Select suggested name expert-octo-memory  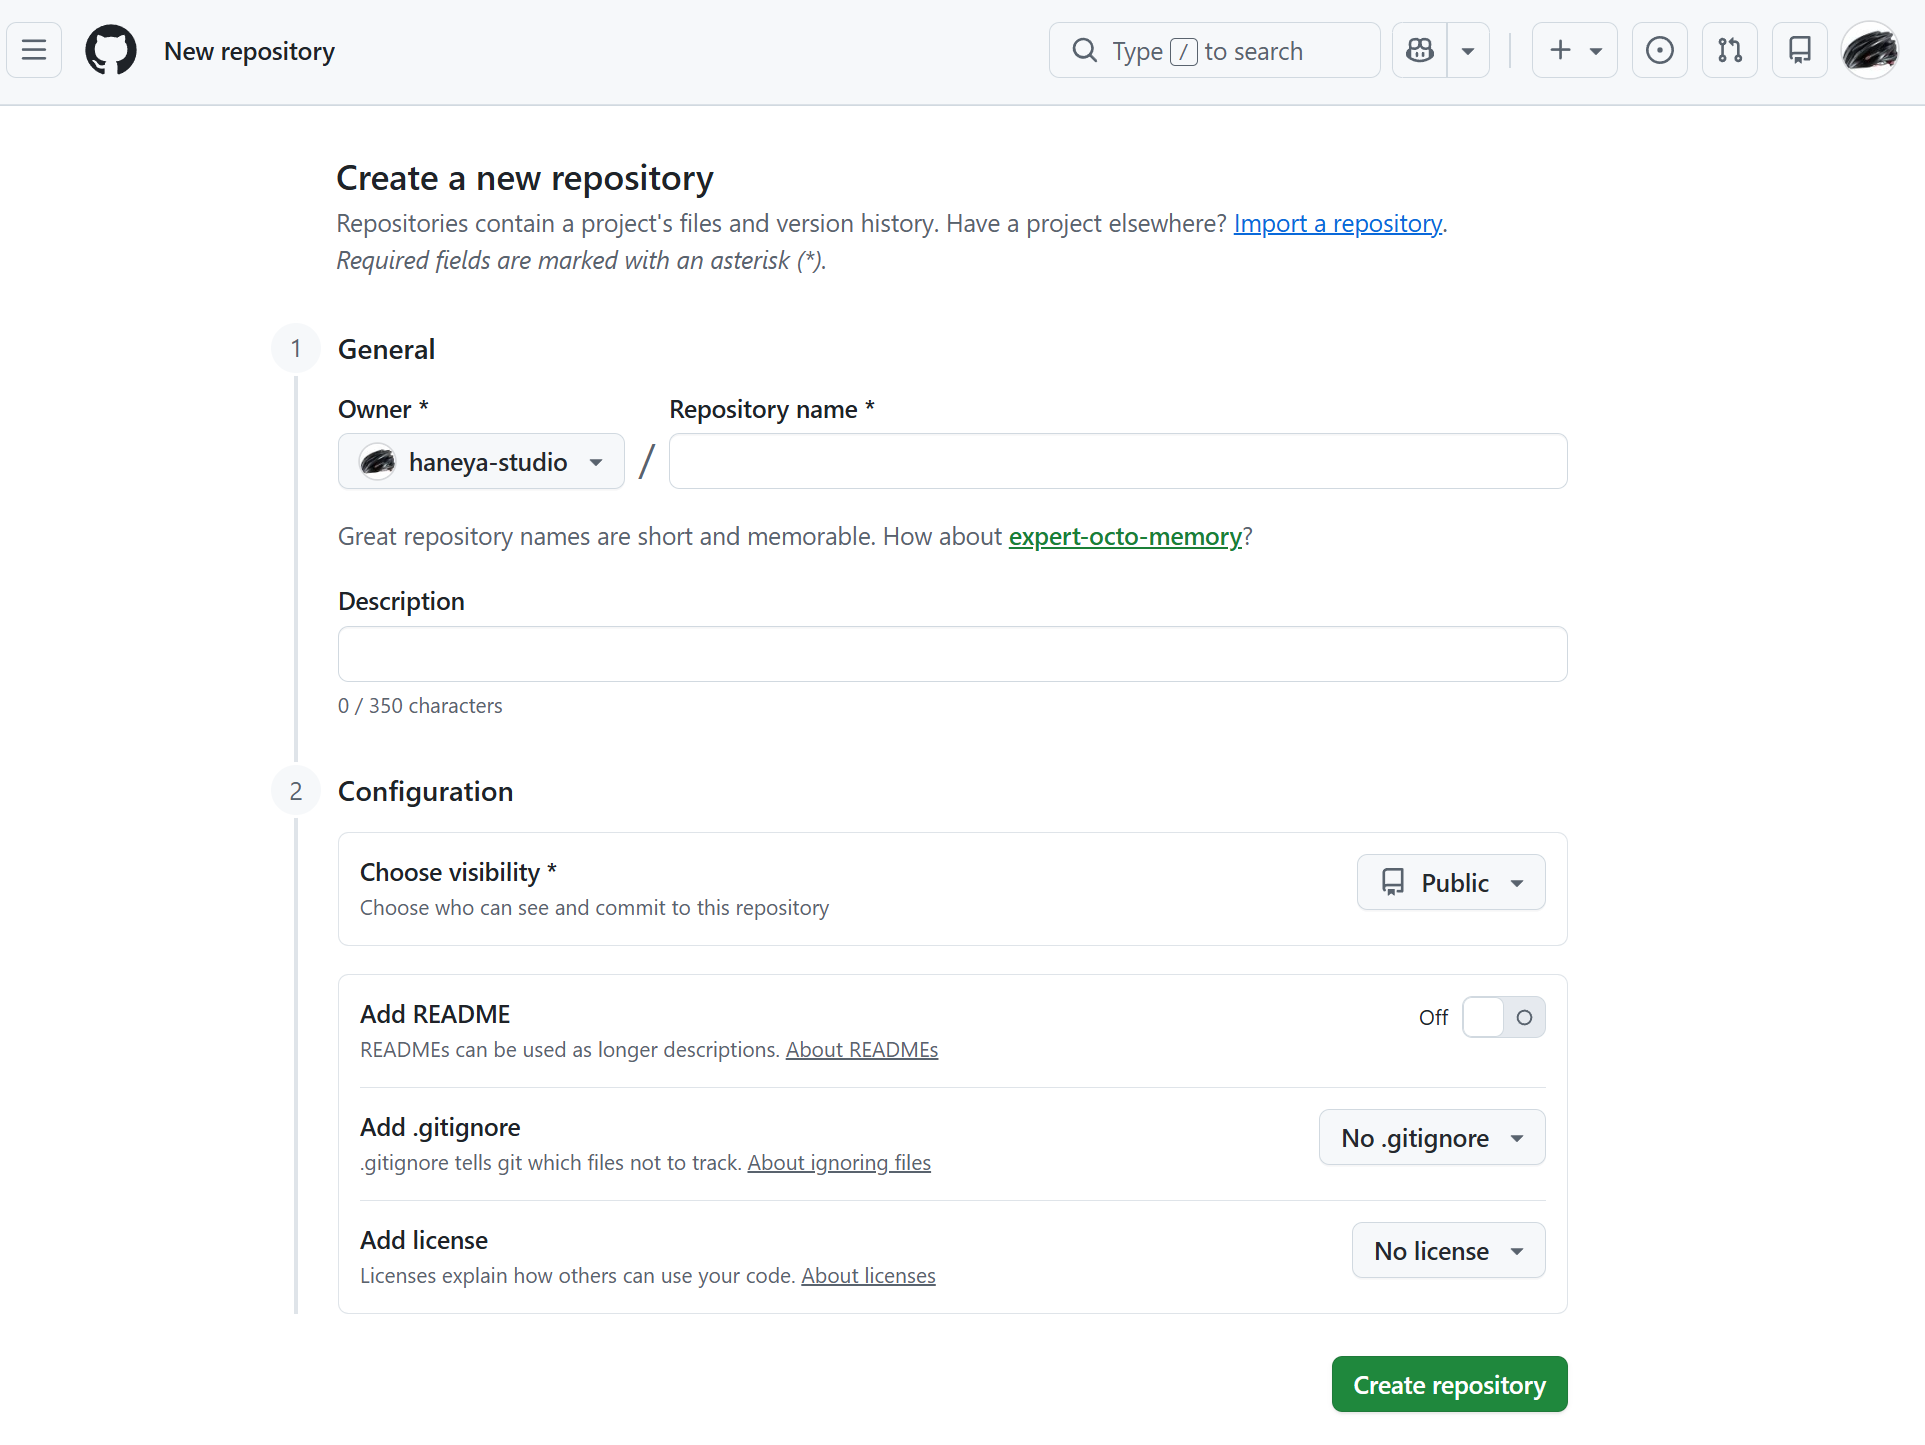(1125, 536)
